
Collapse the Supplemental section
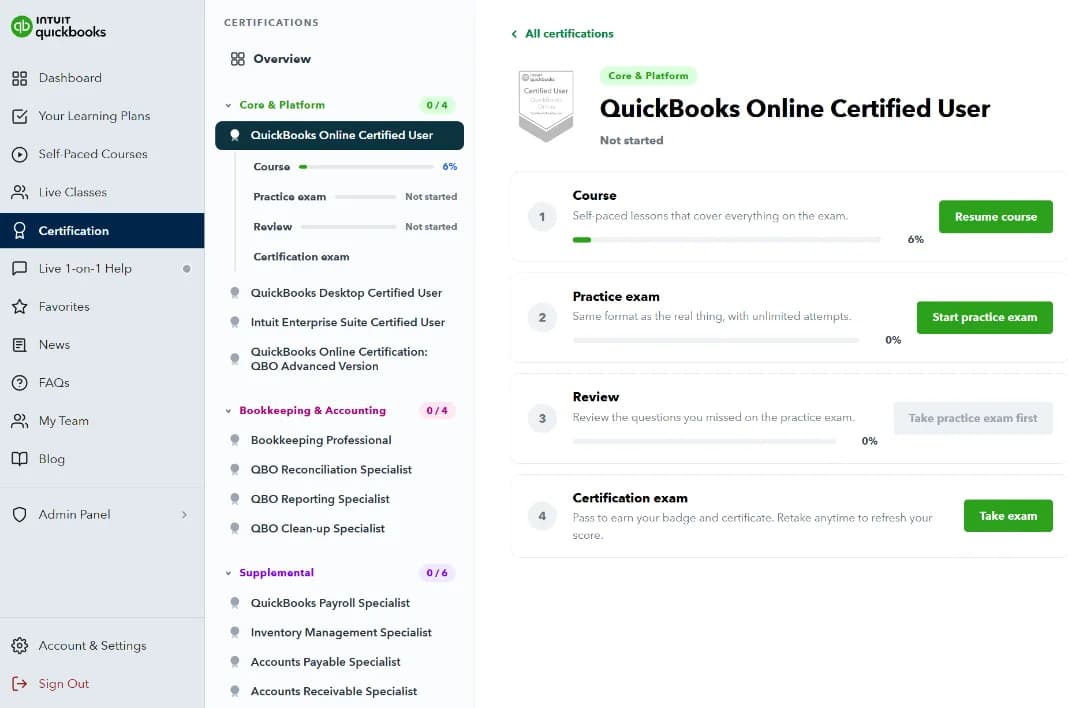[228, 573]
